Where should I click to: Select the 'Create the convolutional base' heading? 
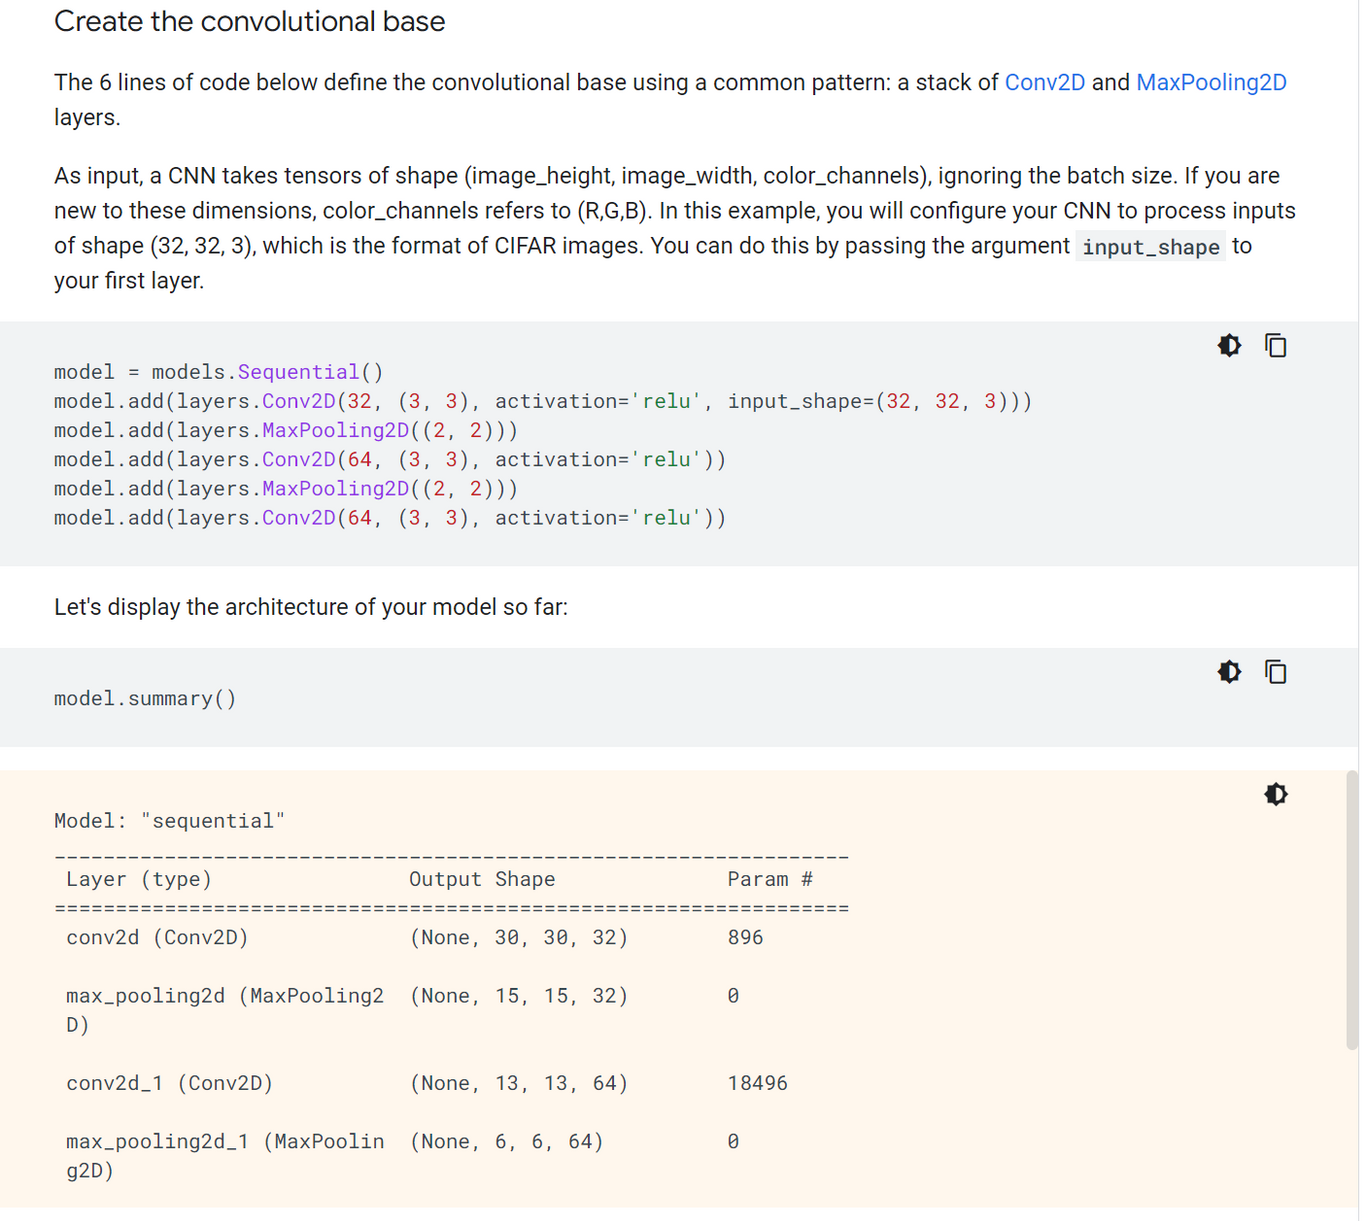[x=249, y=21]
